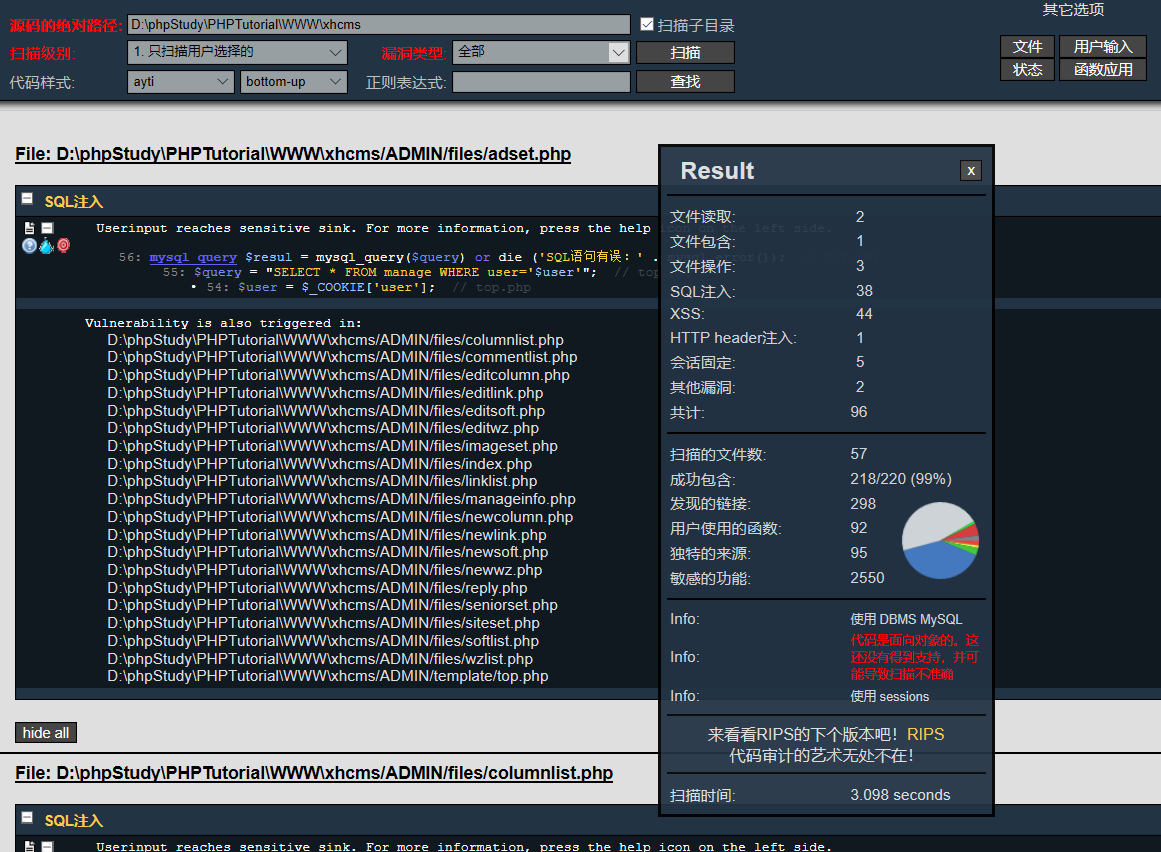Click the SQL注入 count row in Result
The image size is (1161, 852).
[826, 291]
